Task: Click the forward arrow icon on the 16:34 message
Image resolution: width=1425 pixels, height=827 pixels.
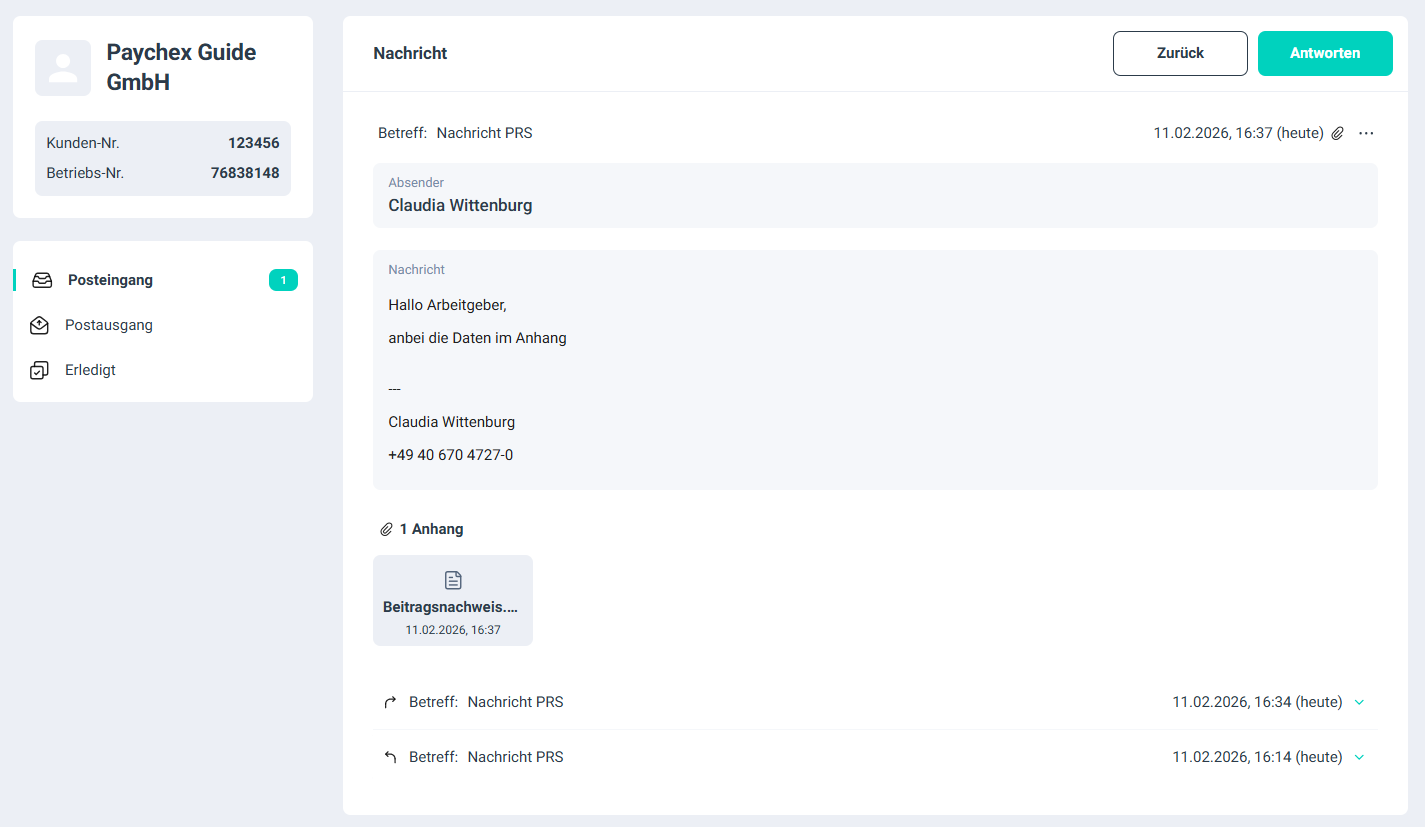Action: click(x=390, y=702)
